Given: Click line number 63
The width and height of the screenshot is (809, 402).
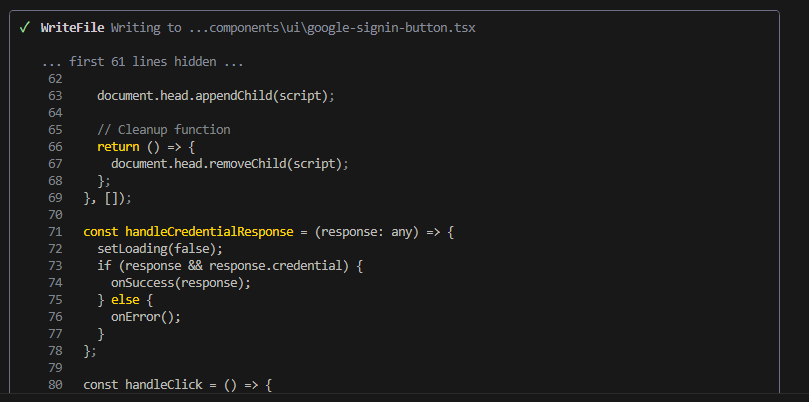Looking at the screenshot, I should point(55,96).
